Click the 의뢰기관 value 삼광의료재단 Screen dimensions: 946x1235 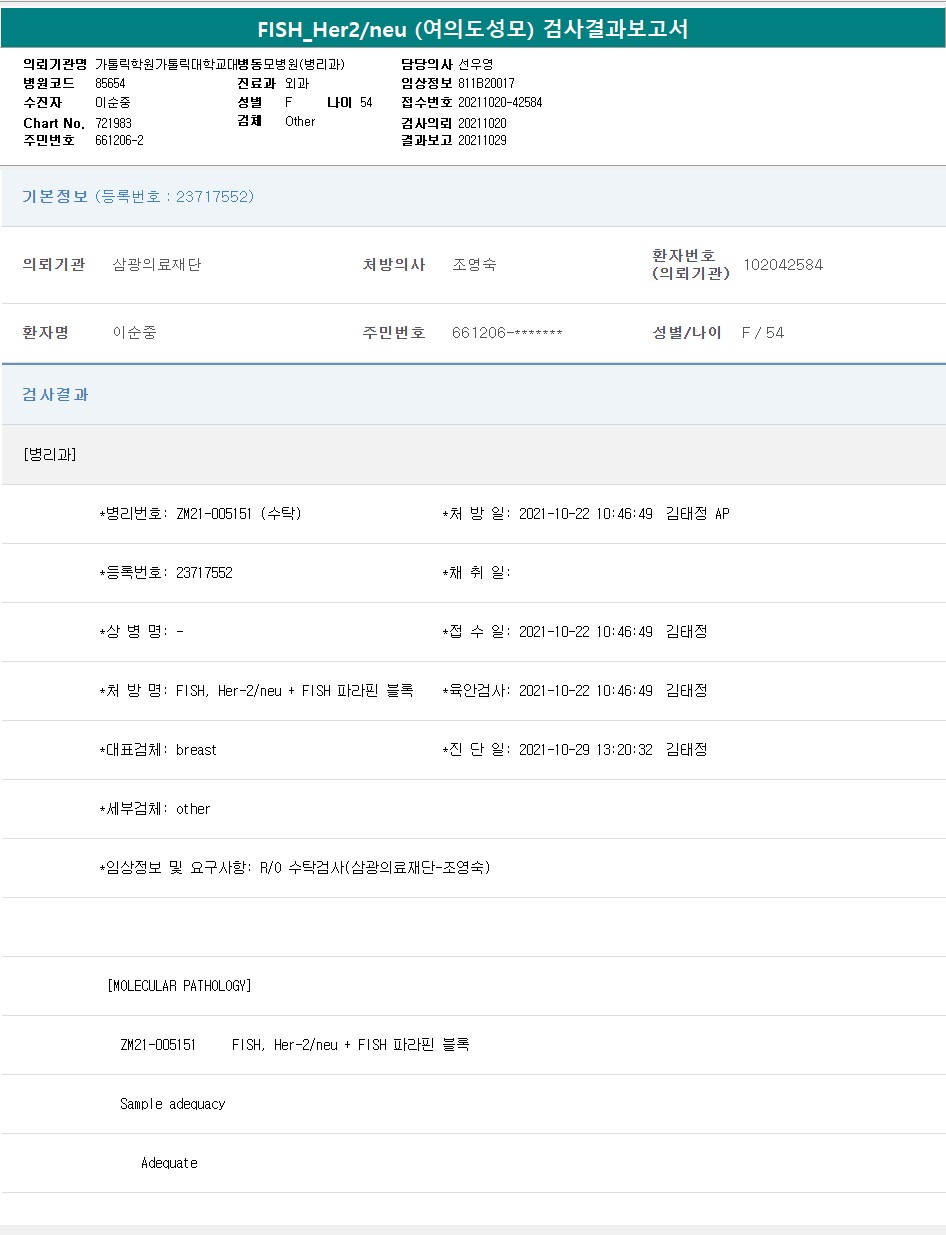pos(157,265)
